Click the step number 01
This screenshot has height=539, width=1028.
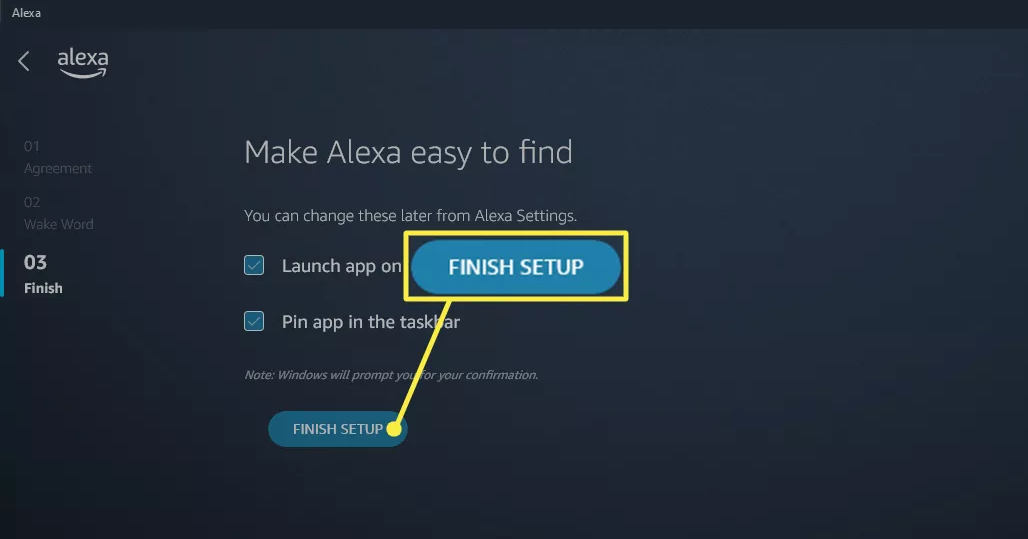(x=31, y=146)
